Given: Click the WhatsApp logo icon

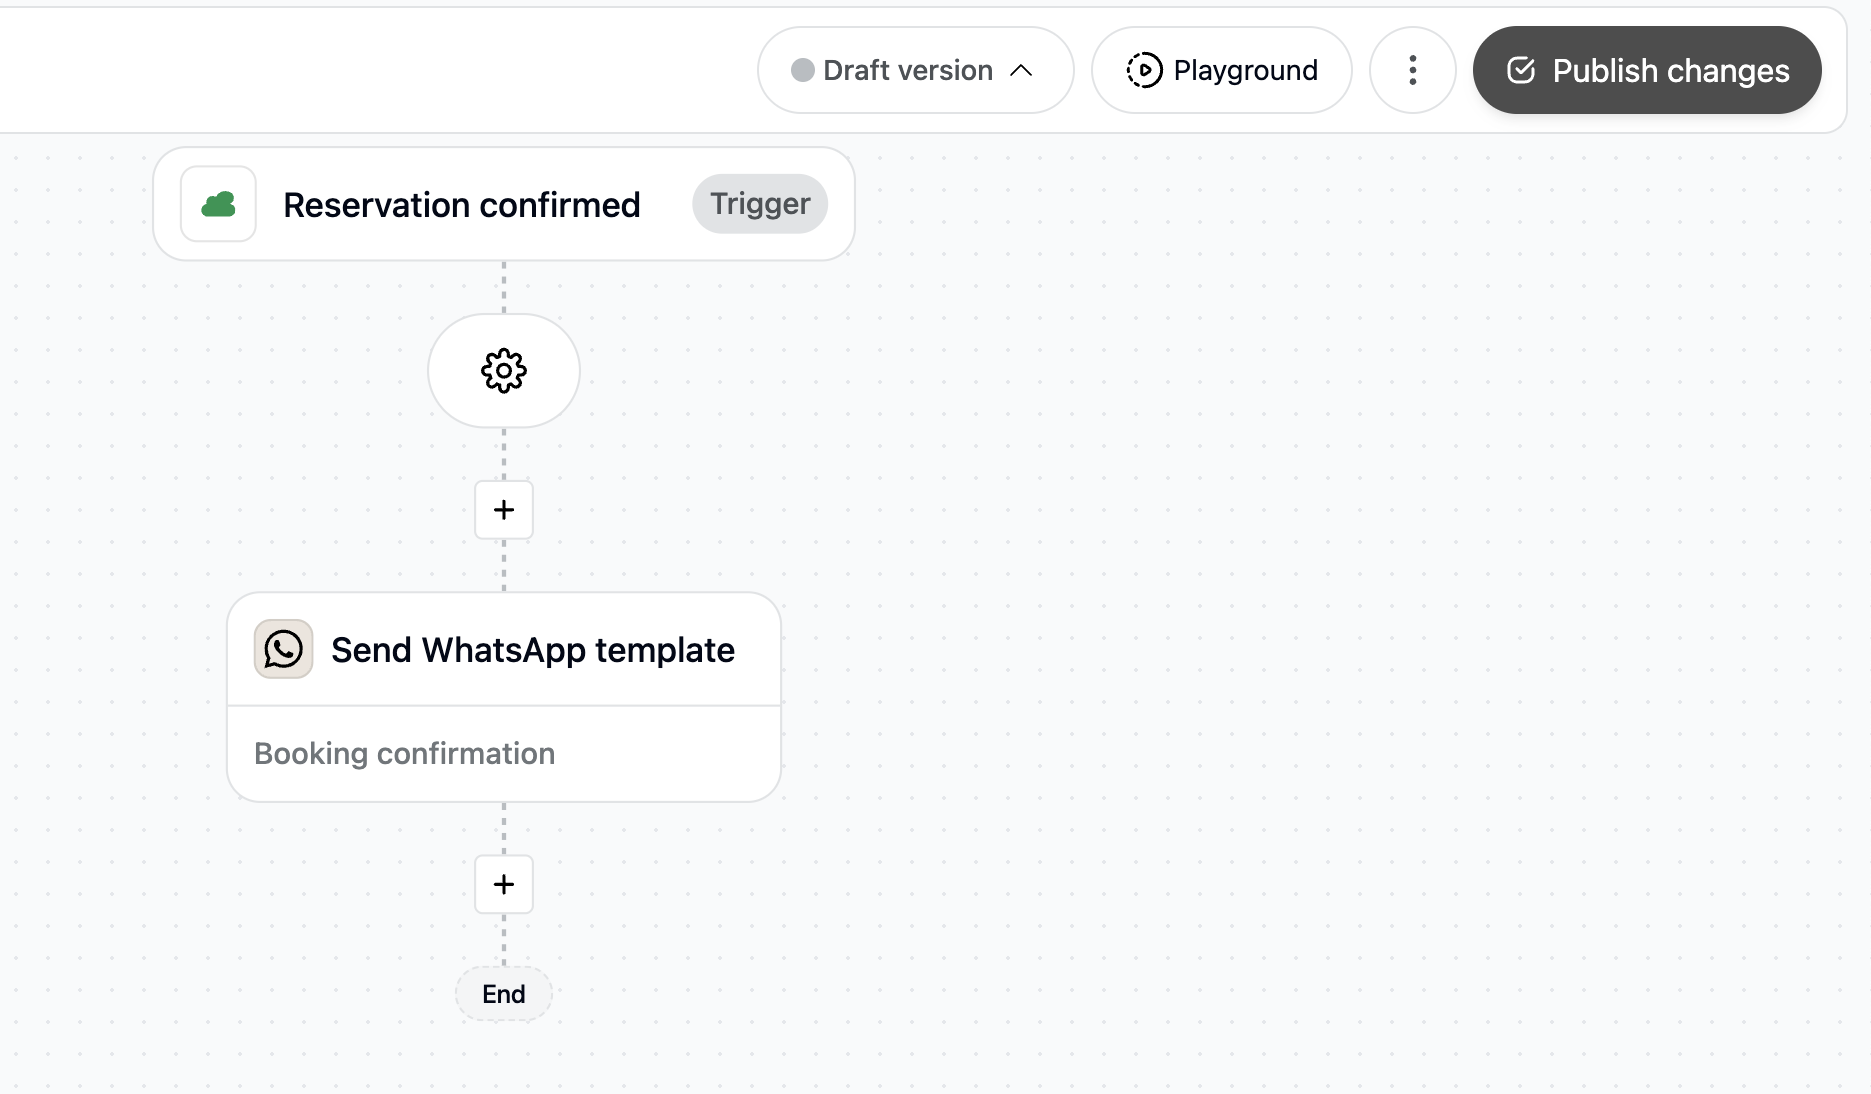Looking at the screenshot, I should pos(283,649).
